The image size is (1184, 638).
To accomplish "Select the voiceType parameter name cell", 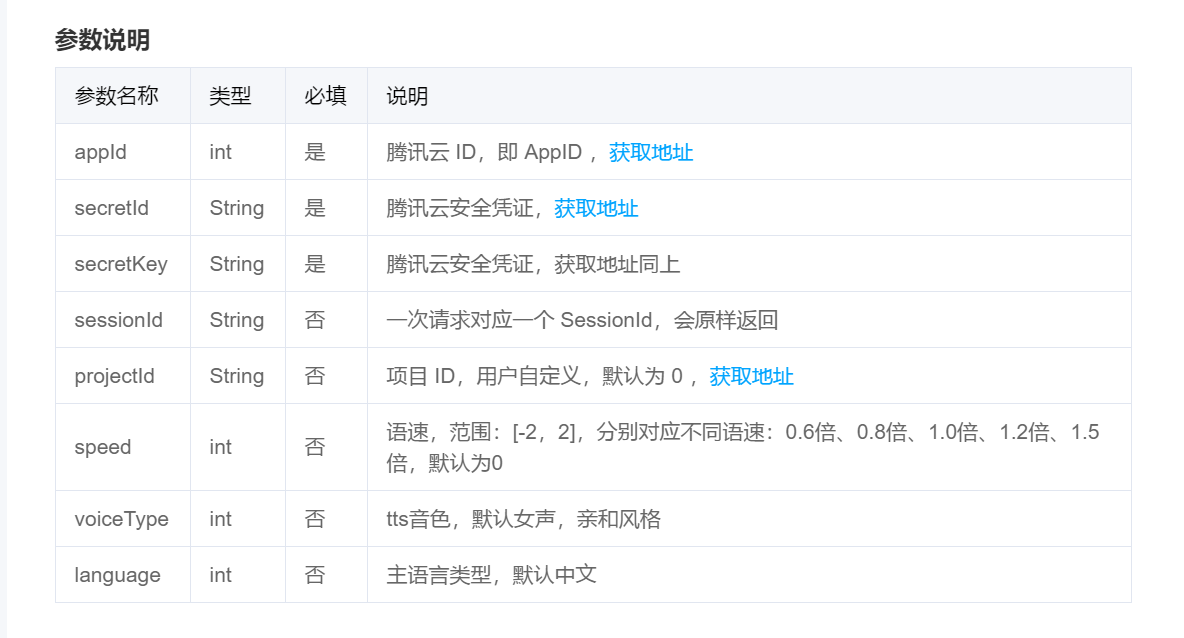I will pos(122,519).
